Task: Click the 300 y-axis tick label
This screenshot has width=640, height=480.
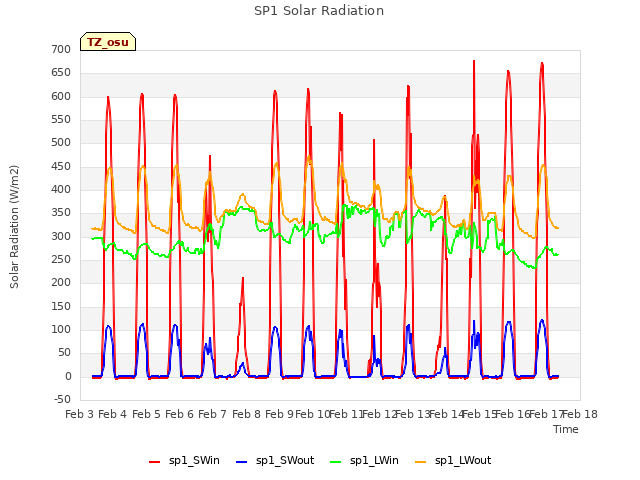Action: click(61, 236)
